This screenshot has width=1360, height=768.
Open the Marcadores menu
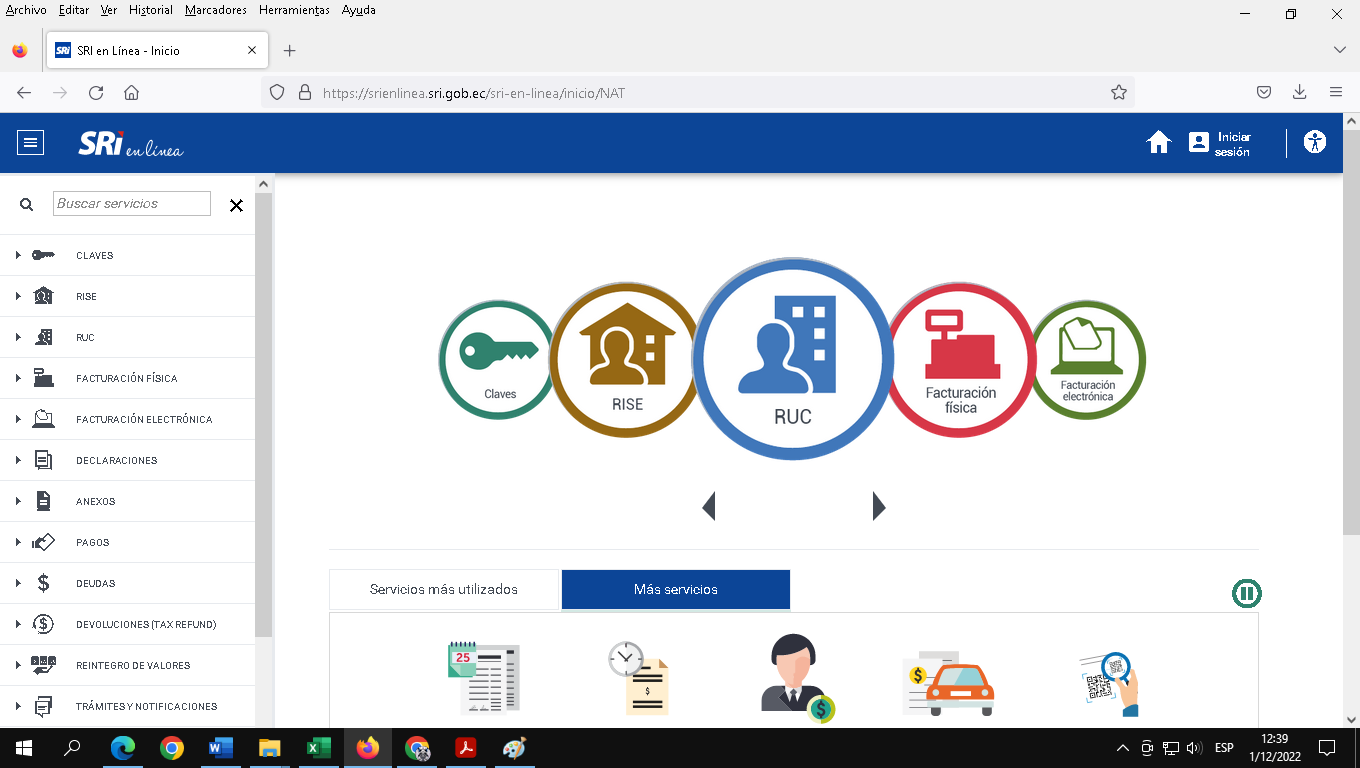215,10
